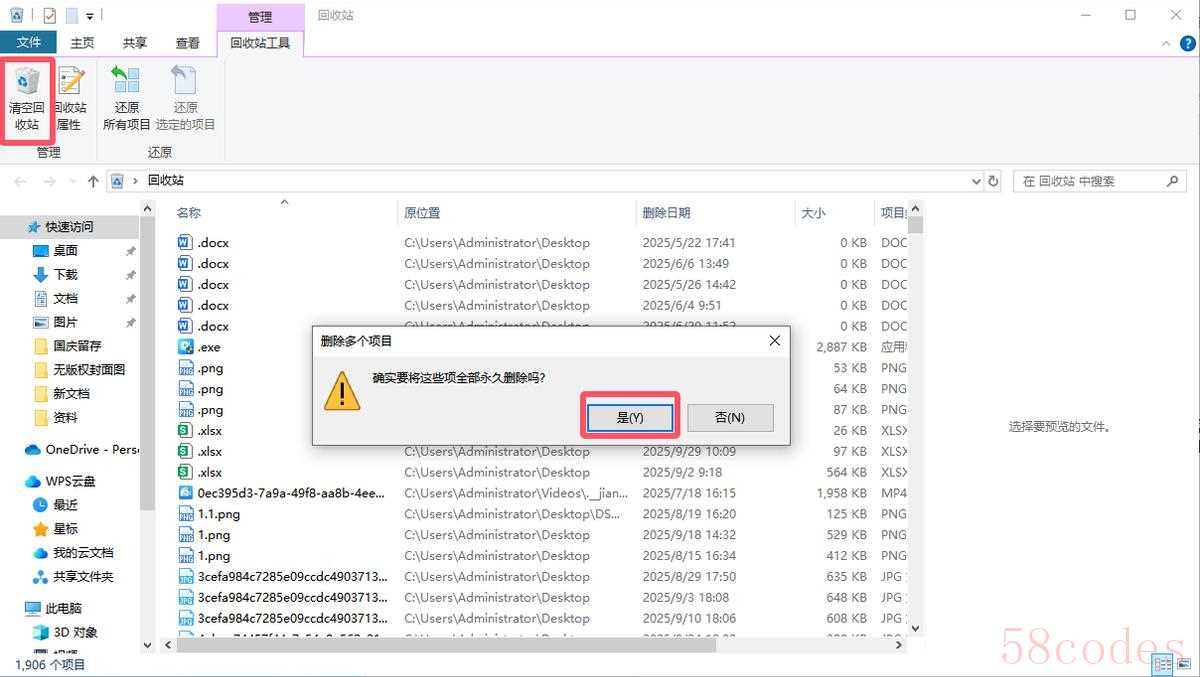Switch to the 查看 ribbon tab

point(187,43)
